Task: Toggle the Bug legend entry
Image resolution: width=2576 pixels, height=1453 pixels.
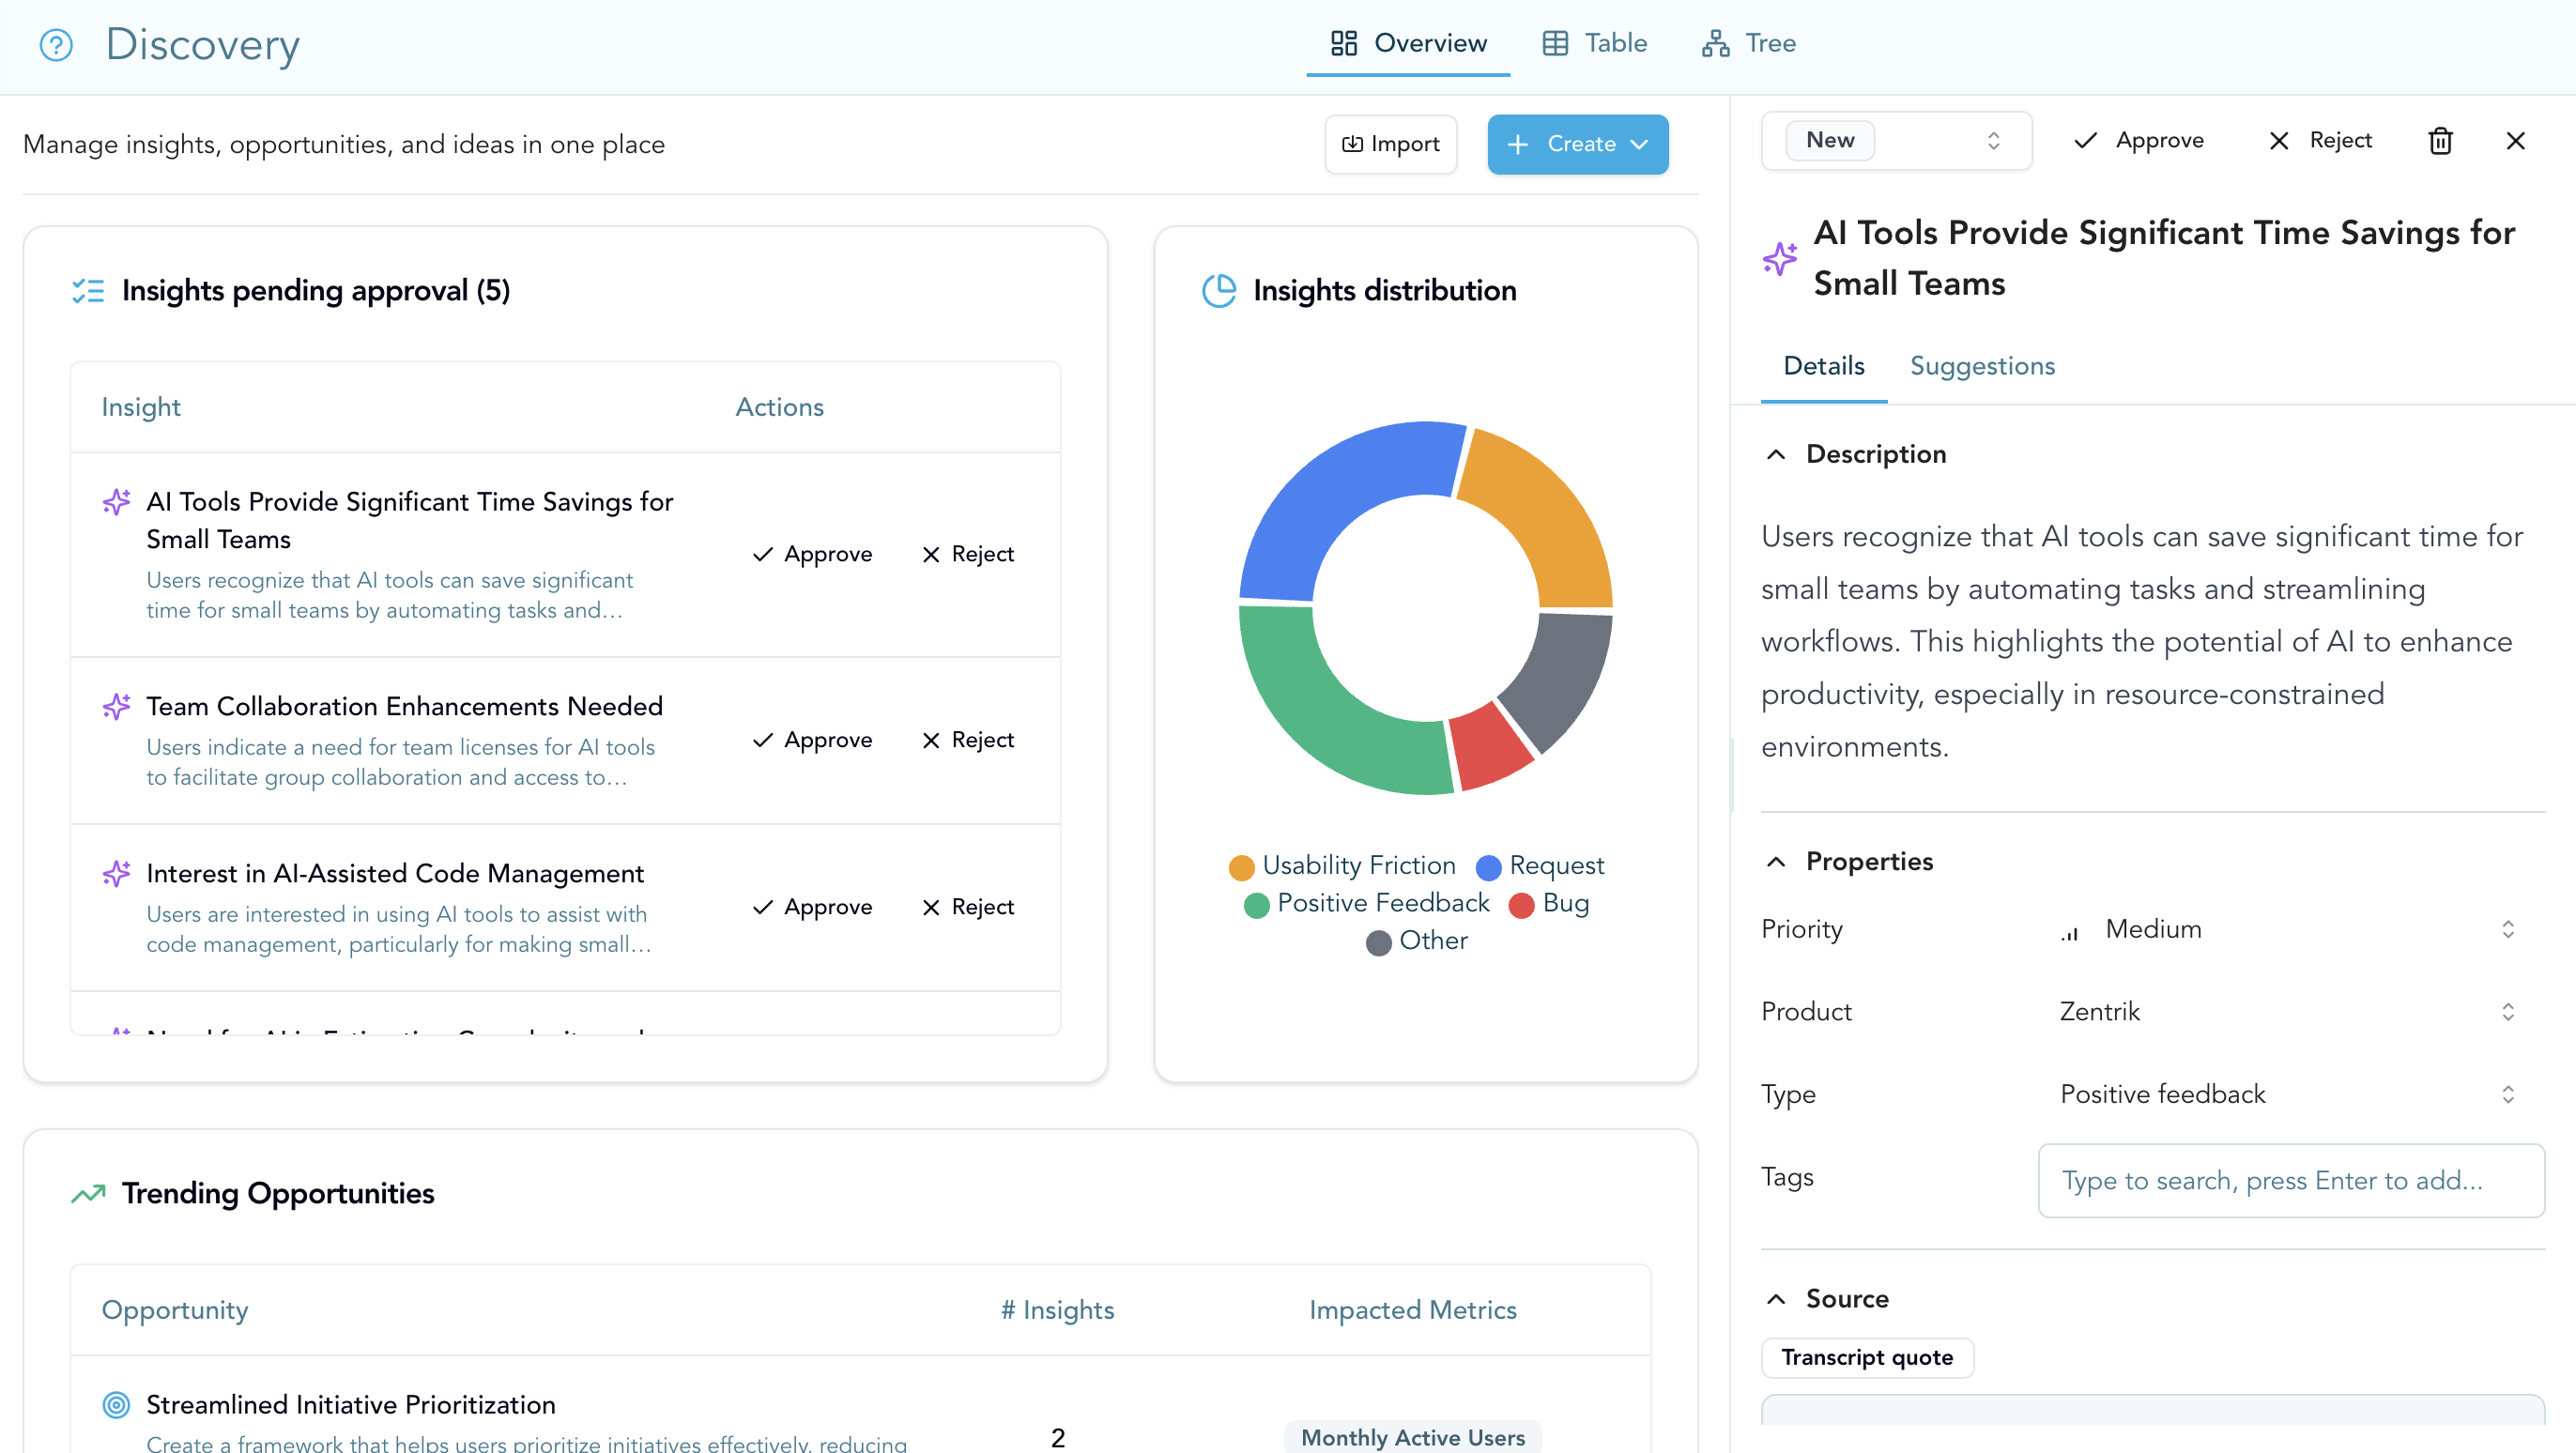Action: (x=1549, y=903)
